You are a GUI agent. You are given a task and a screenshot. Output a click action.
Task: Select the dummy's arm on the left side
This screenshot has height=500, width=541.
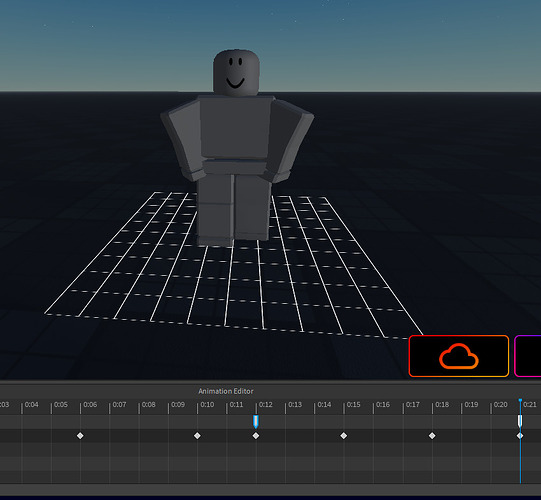(182, 141)
